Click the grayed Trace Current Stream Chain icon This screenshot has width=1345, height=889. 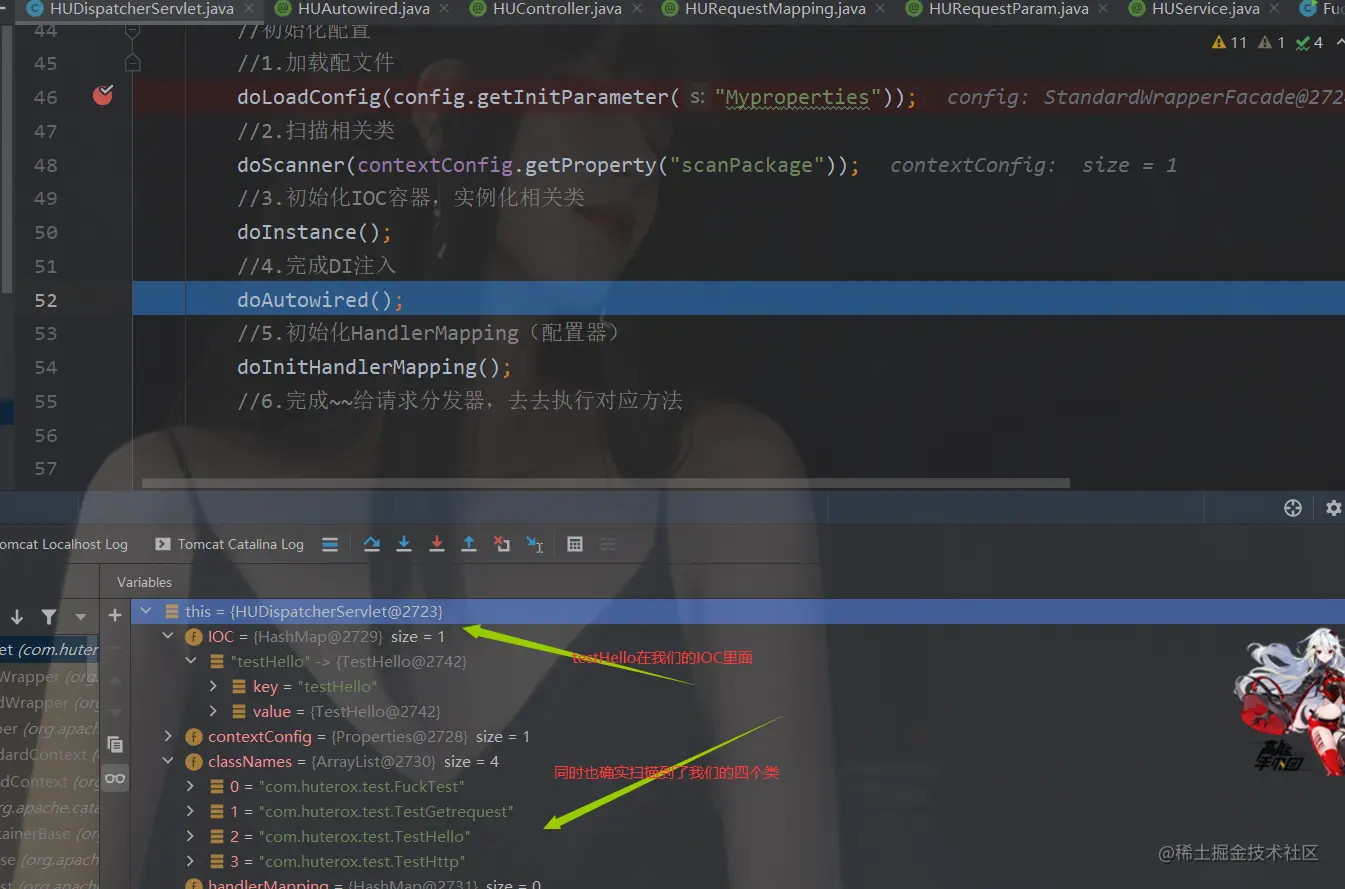pyautogui.click(x=607, y=544)
